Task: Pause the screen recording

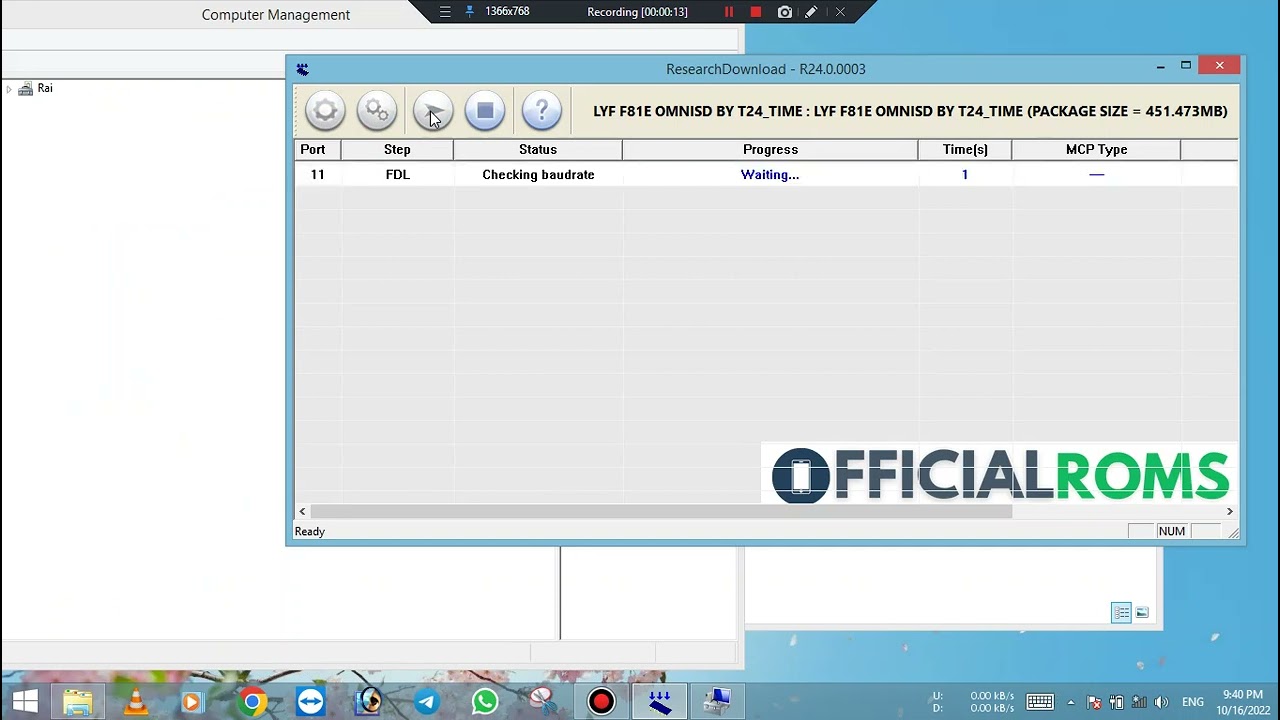Action: 729,12
